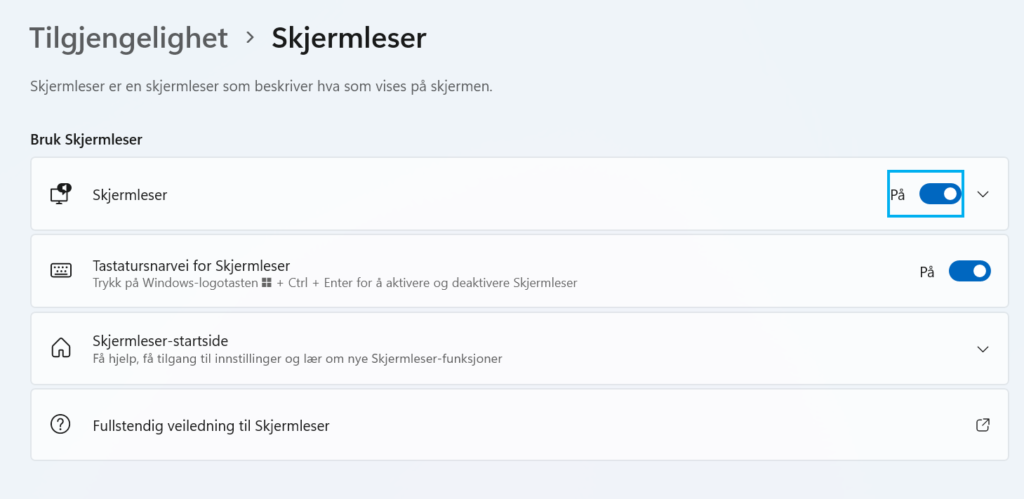Select the Skjermleser page title heading
This screenshot has height=499, width=1024.
point(349,39)
